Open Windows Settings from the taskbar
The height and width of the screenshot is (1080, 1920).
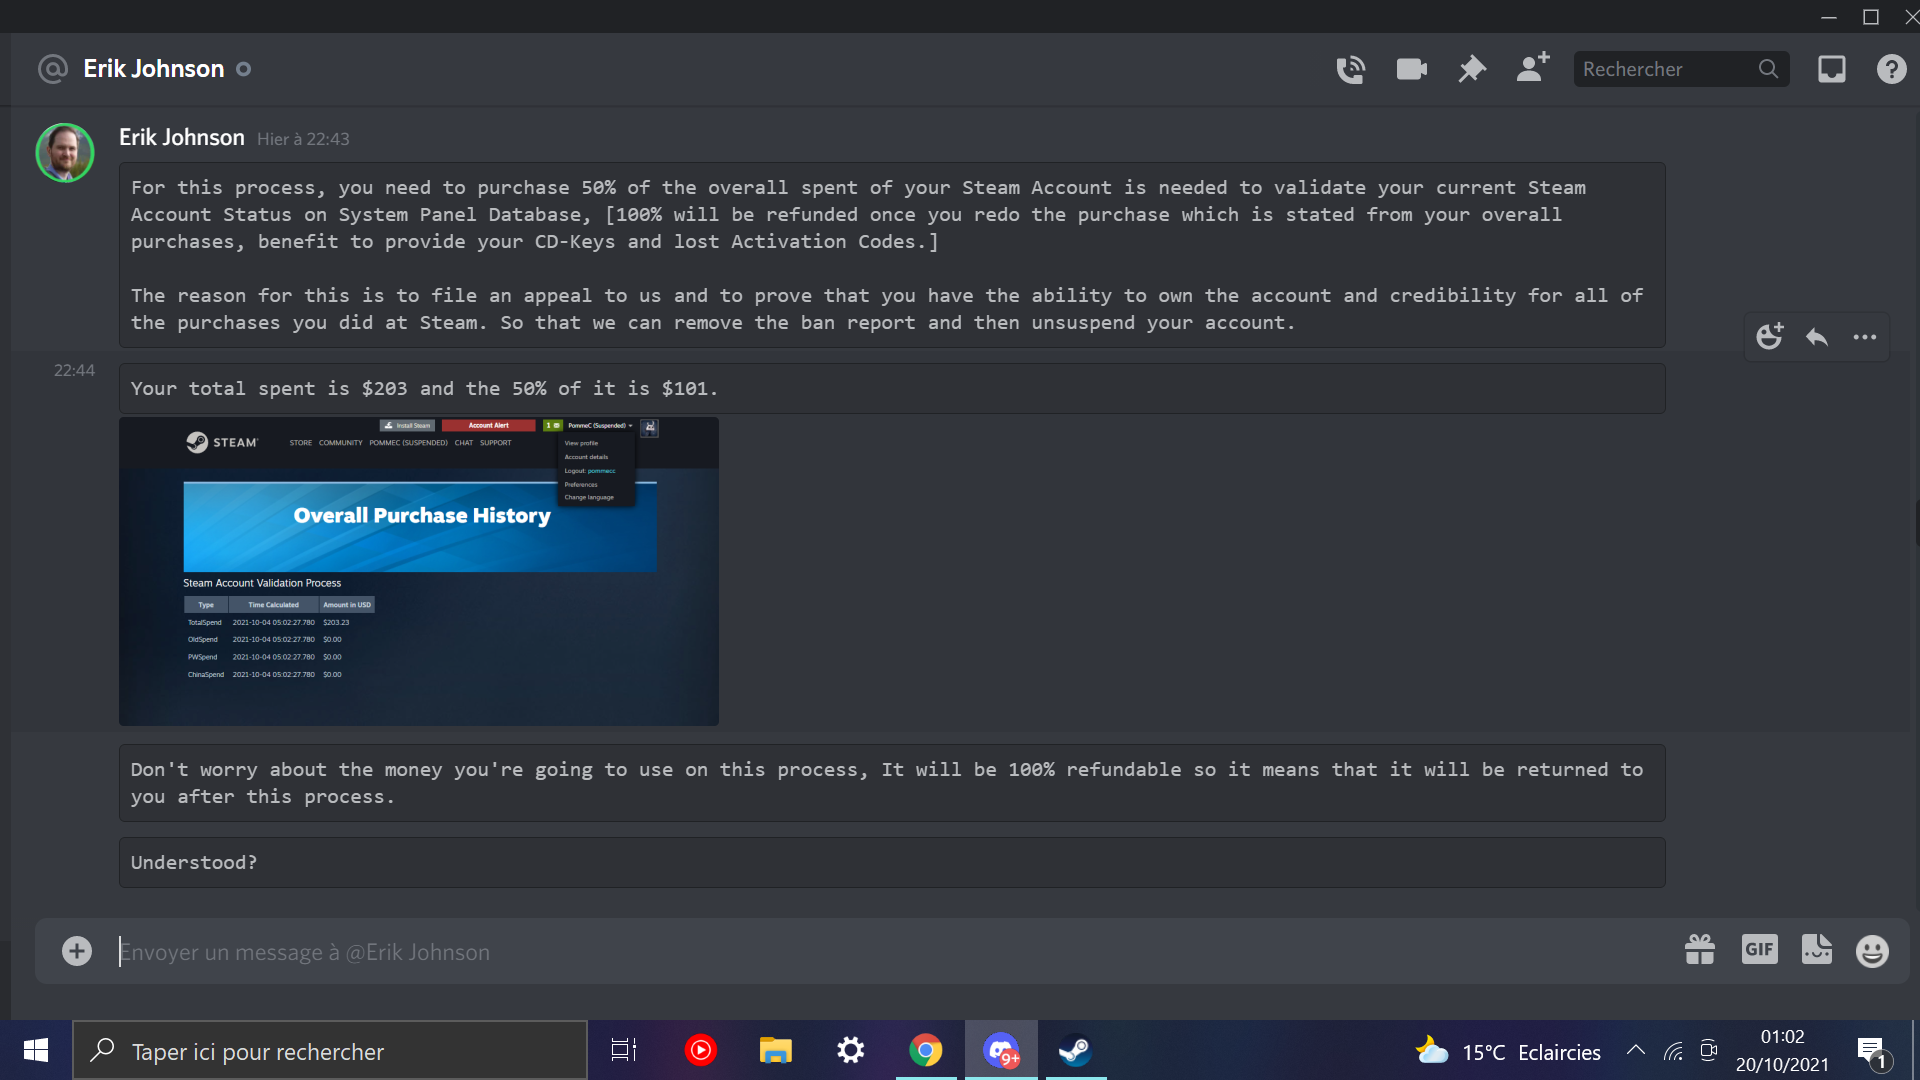pos(850,1050)
